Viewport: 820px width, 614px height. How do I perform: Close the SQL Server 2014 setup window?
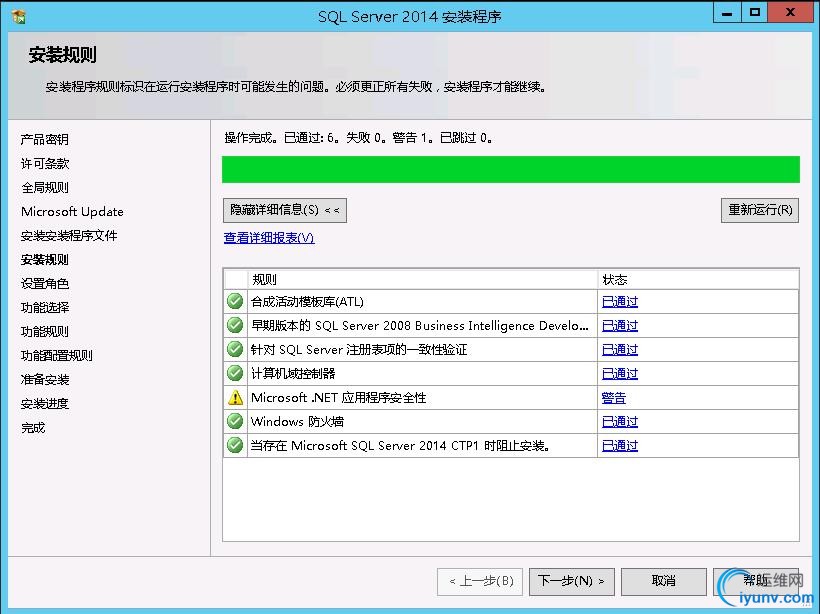790,13
